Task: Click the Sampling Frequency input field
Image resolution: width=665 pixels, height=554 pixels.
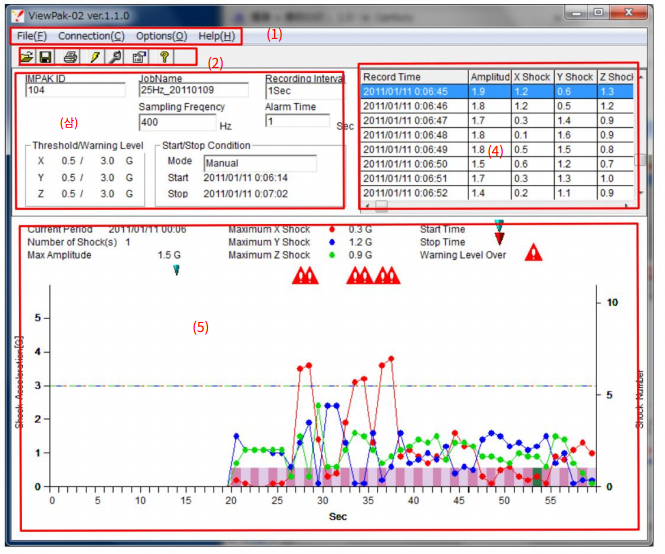Action: (176, 123)
